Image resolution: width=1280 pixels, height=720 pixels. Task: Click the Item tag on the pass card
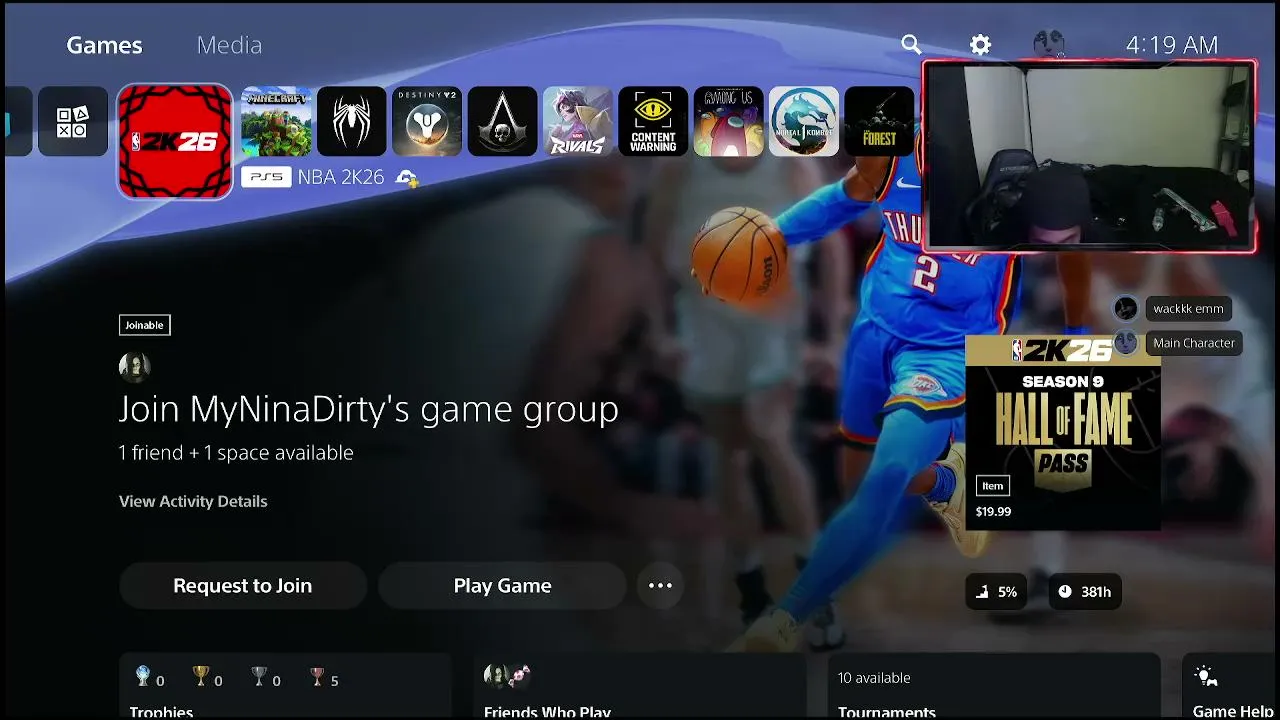pyautogui.click(x=993, y=486)
